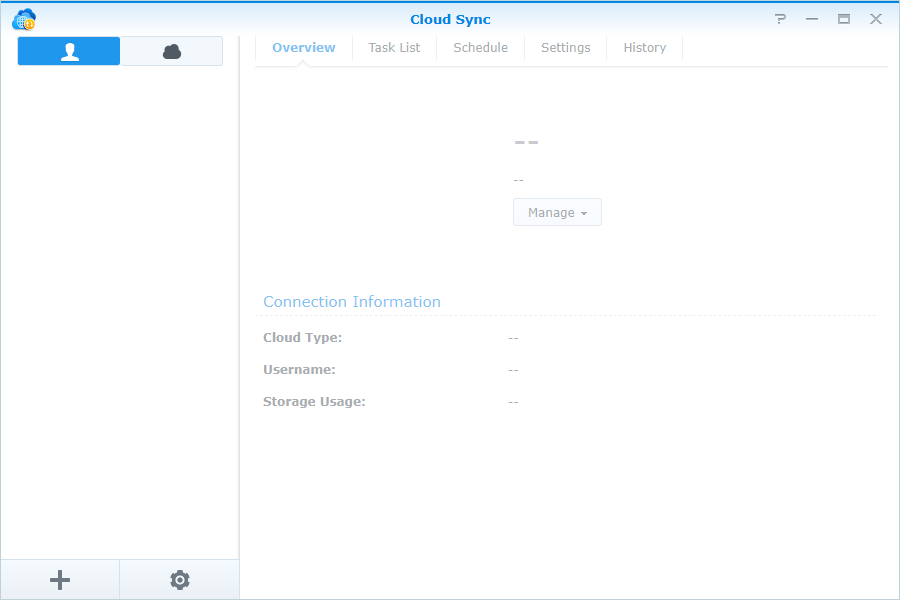
Task: Open help with the question mark icon
Action: (780, 19)
